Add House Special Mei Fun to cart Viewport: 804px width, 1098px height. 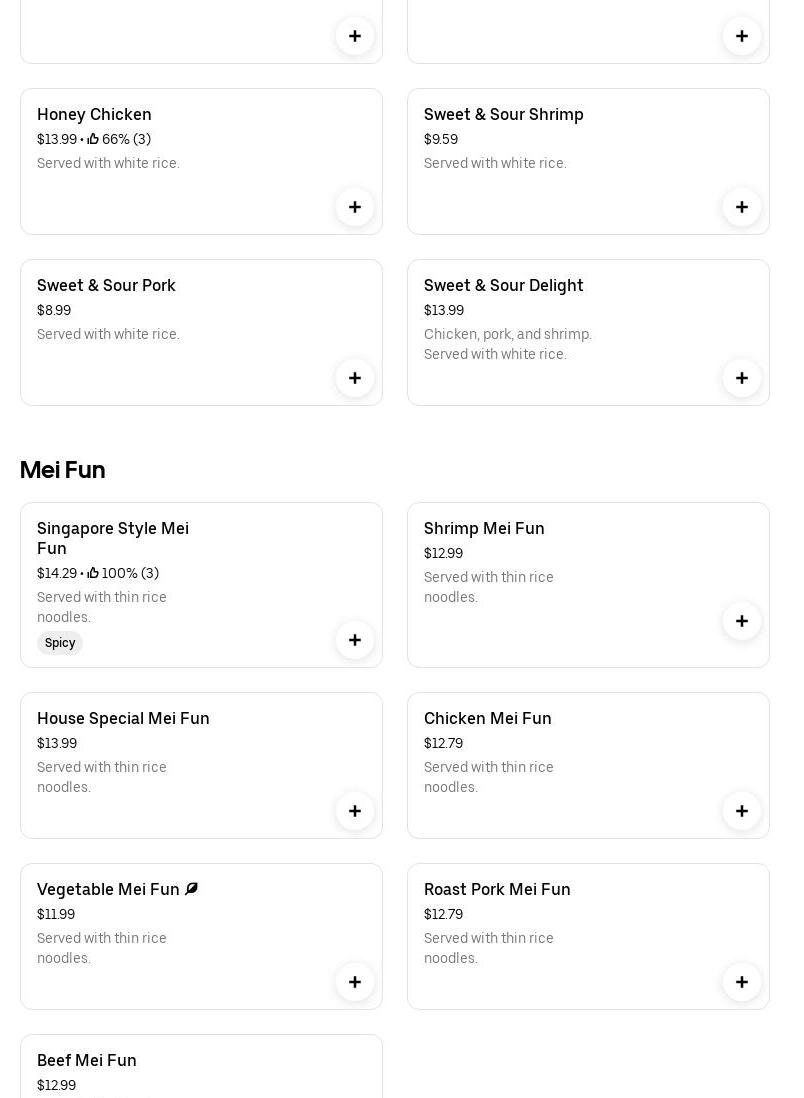355,811
